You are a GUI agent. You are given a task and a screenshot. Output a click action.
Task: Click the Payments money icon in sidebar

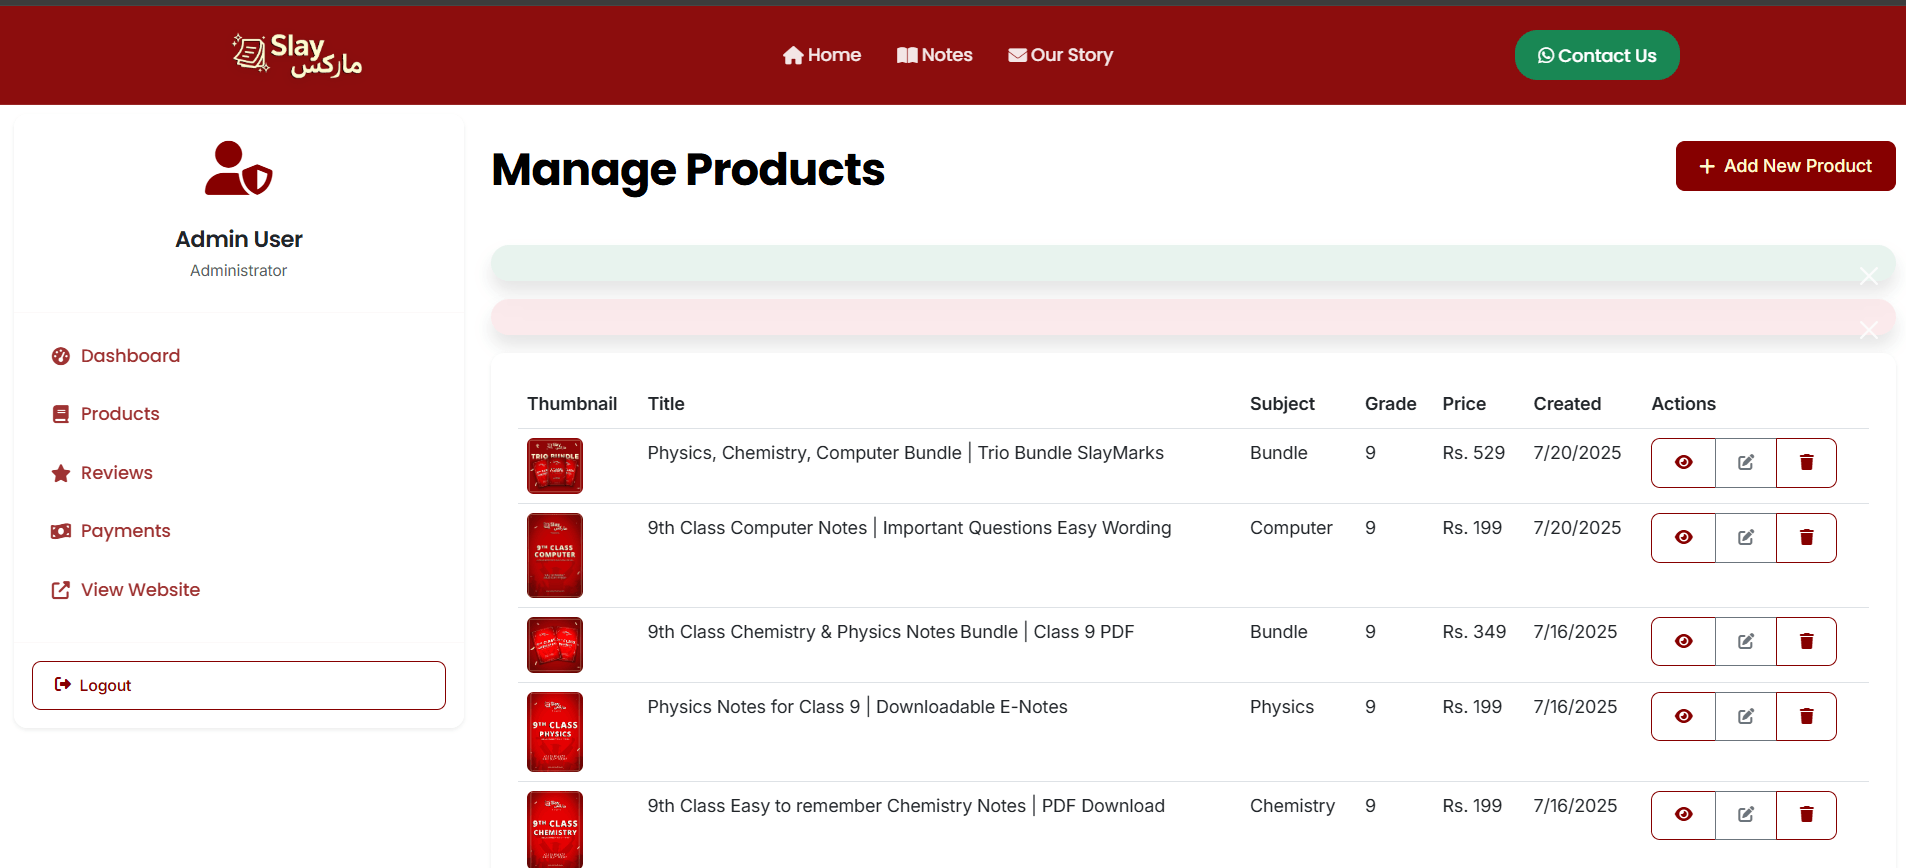click(x=61, y=531)
